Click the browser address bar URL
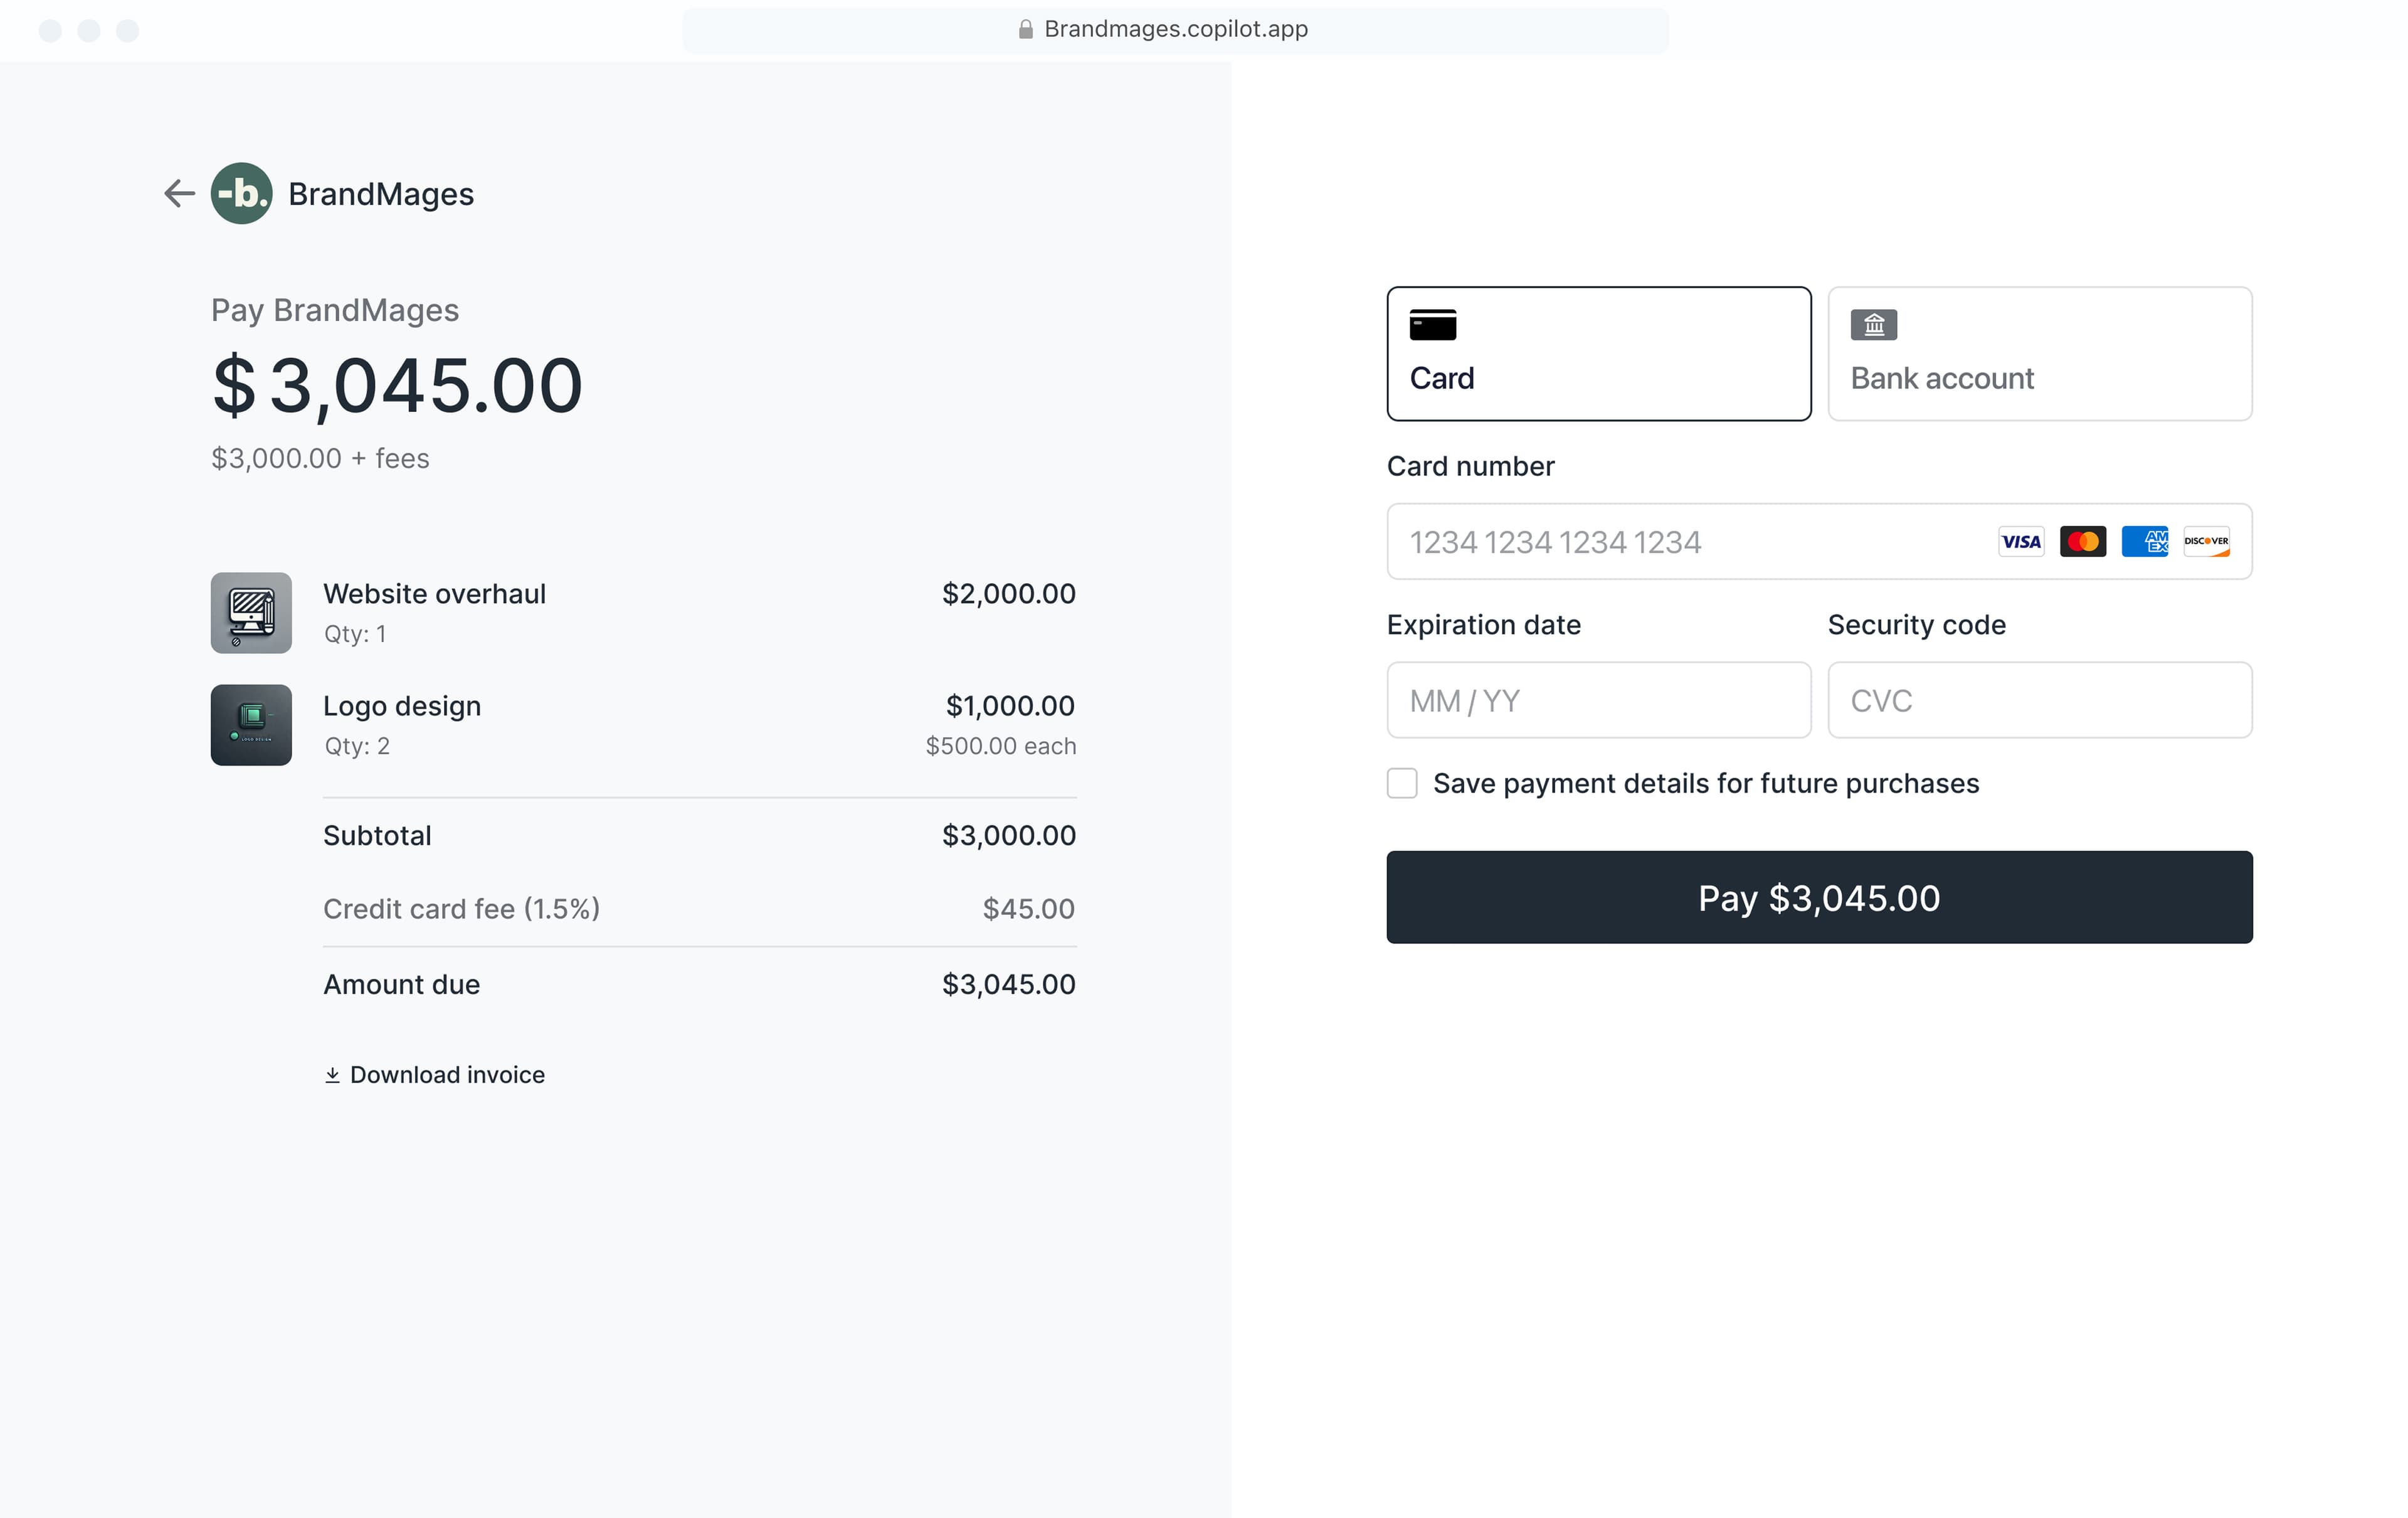This screenshot has width=2408, height=1518. point(1176,29)
